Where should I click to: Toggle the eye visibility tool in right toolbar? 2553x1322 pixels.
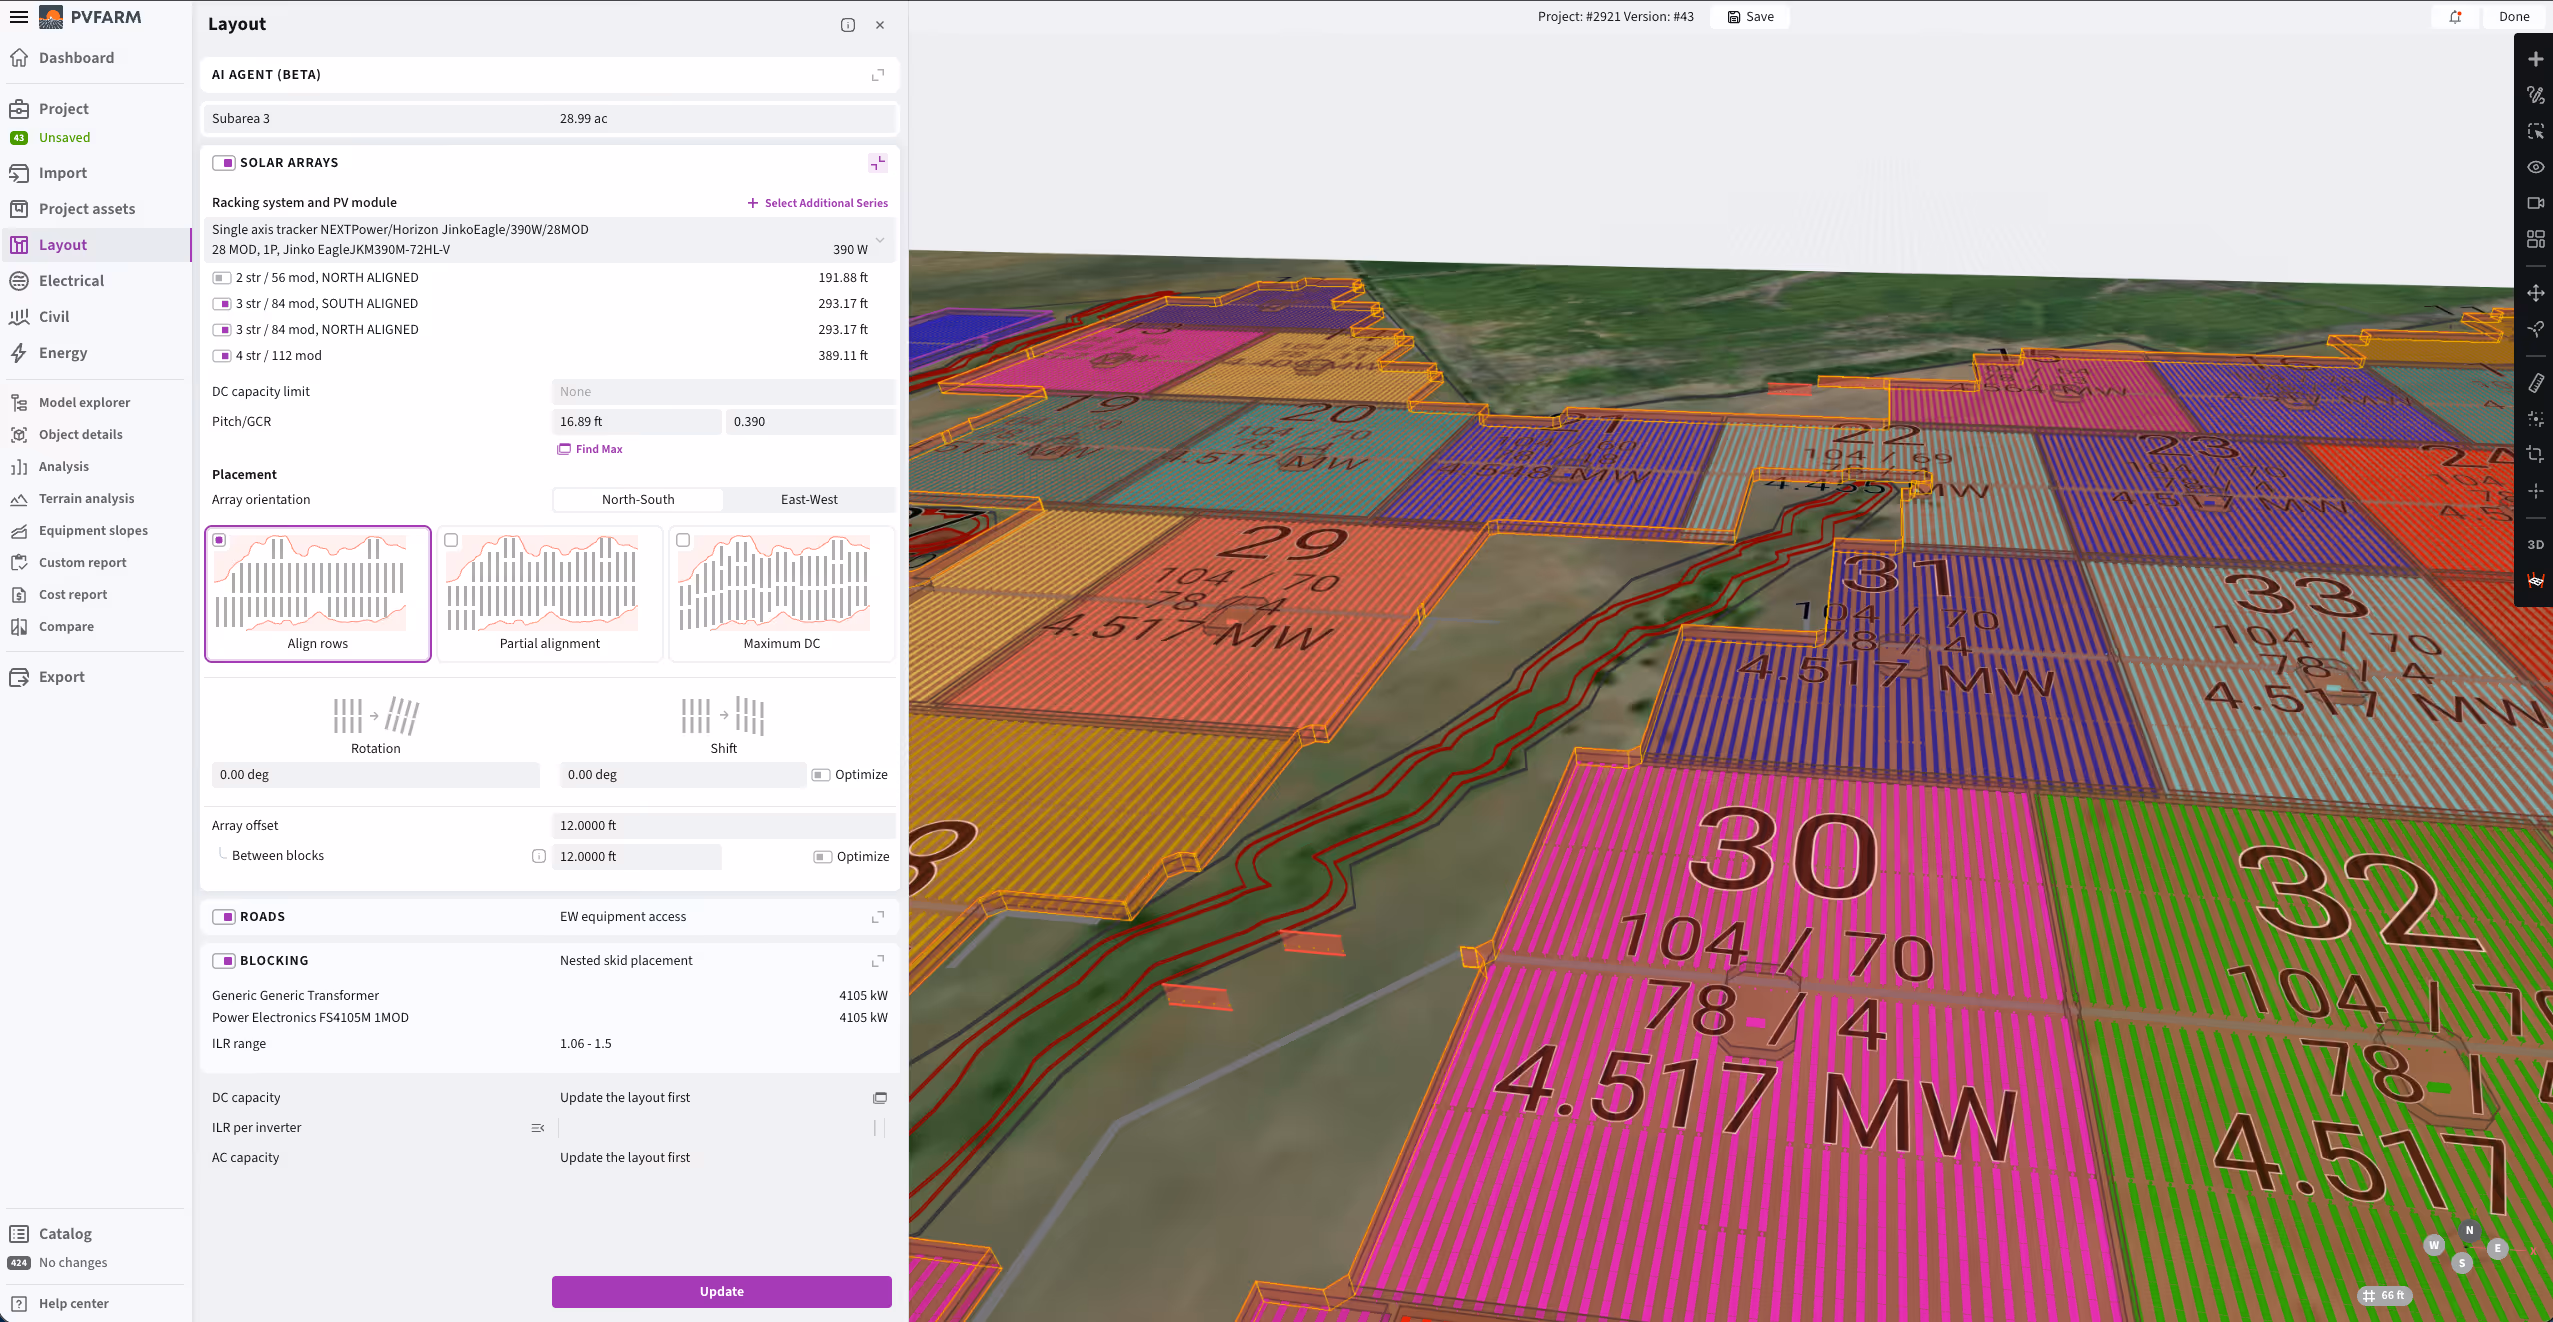click(x=2535, y=168)
